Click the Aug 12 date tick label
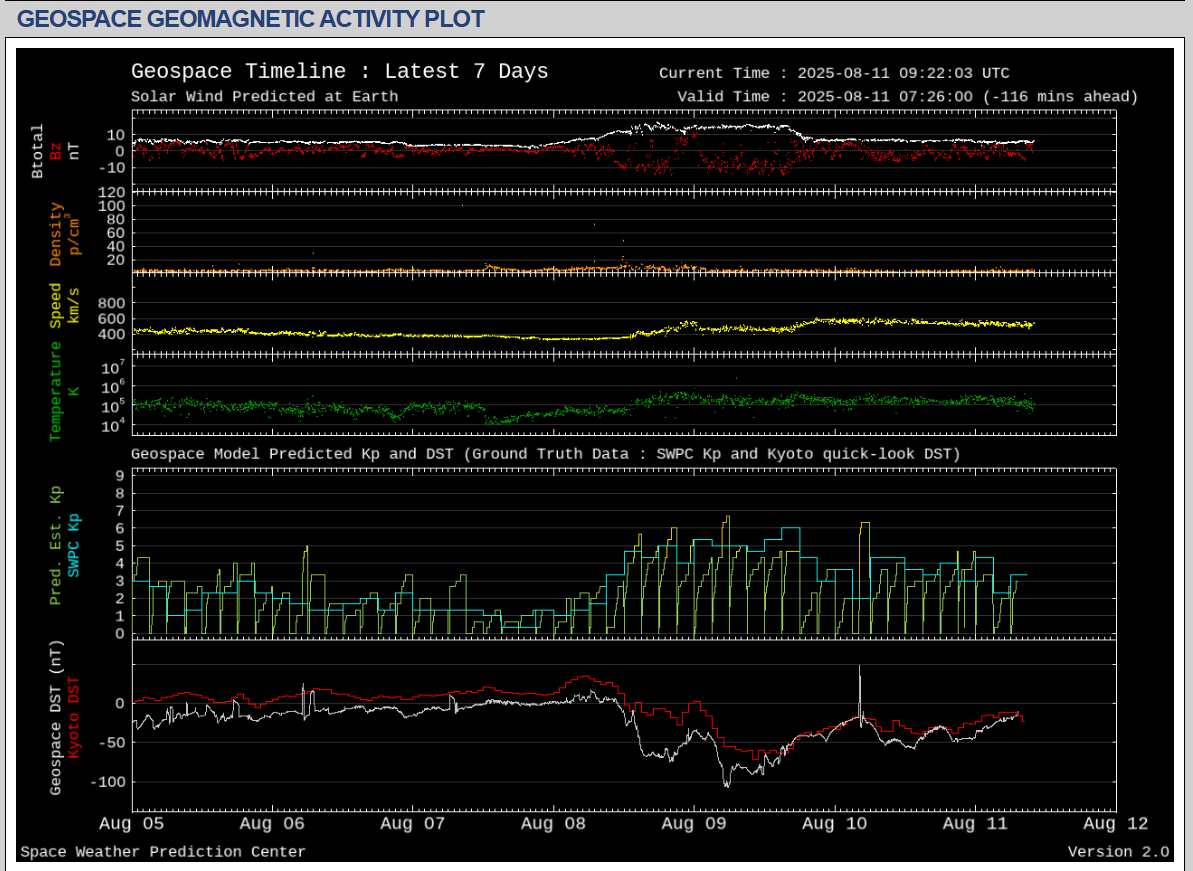 [1116, 824]
